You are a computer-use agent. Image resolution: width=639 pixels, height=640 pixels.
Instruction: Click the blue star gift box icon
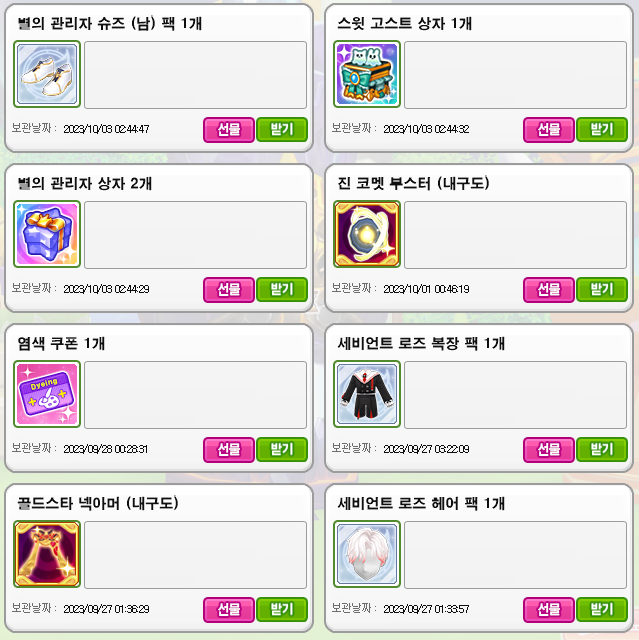(x=47, y=234)
